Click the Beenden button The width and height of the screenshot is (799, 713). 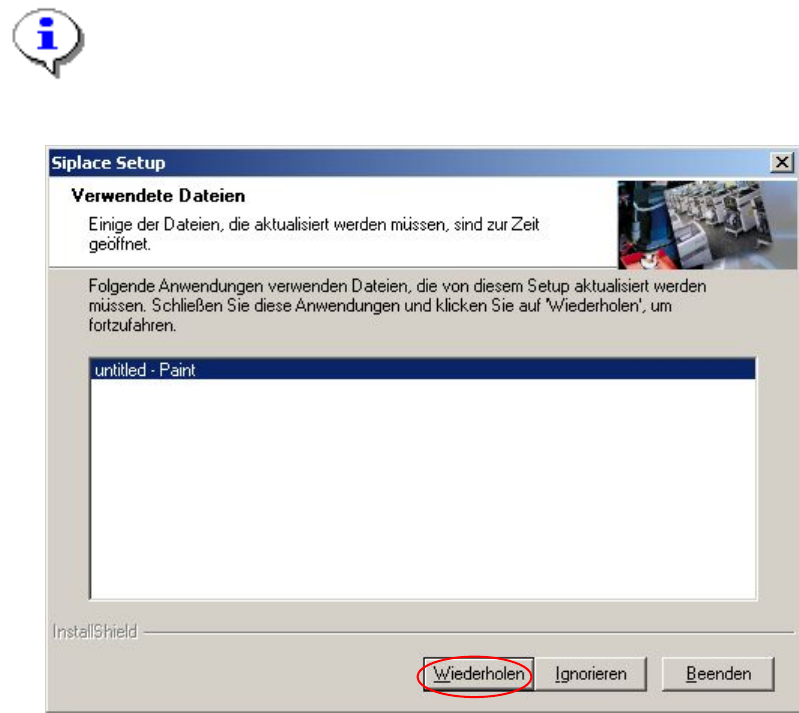pos(718,674)
